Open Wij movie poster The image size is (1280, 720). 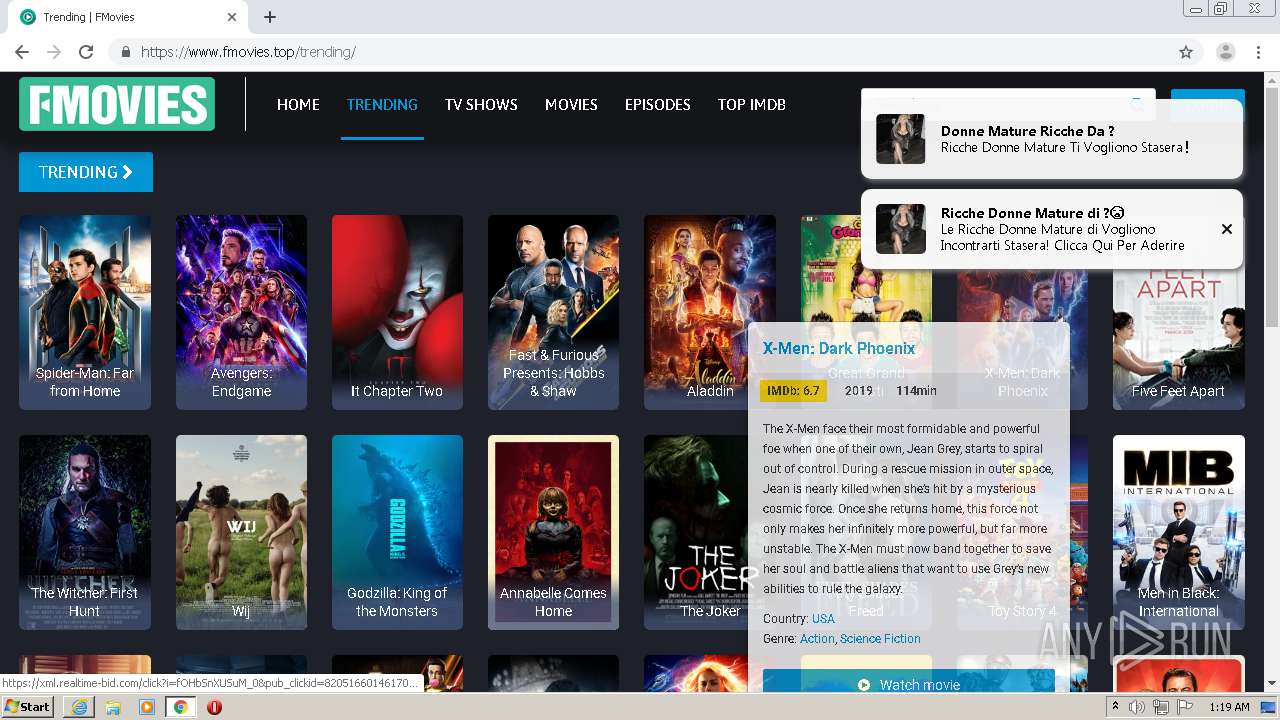[241, 532]
